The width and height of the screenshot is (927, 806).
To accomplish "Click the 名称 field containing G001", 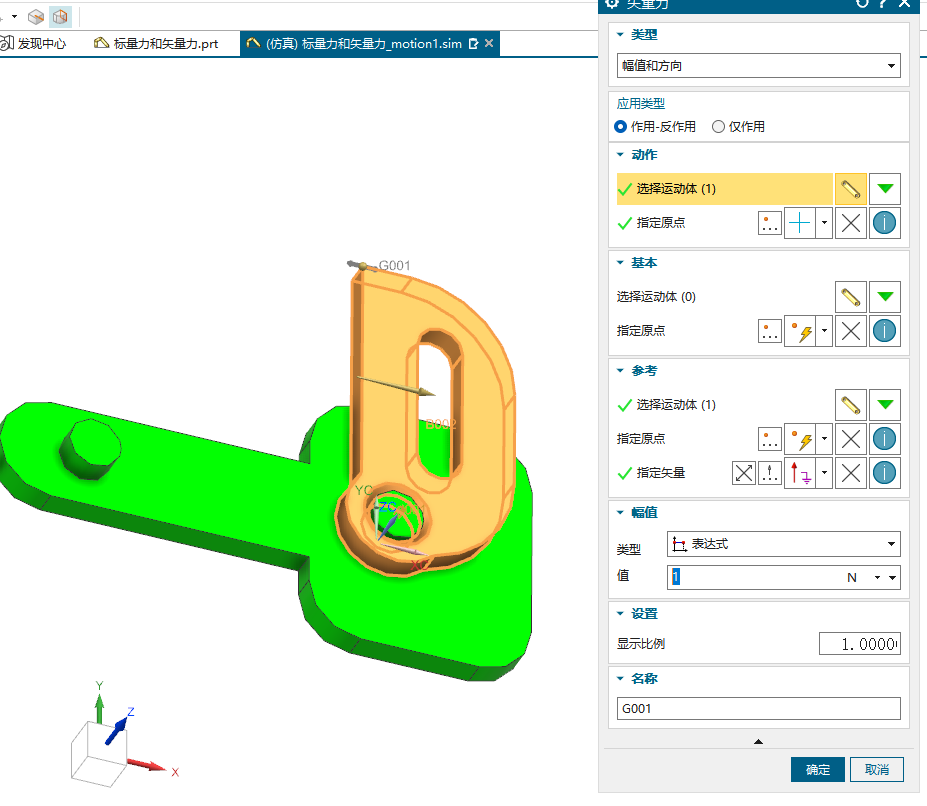I will point(759,709).
